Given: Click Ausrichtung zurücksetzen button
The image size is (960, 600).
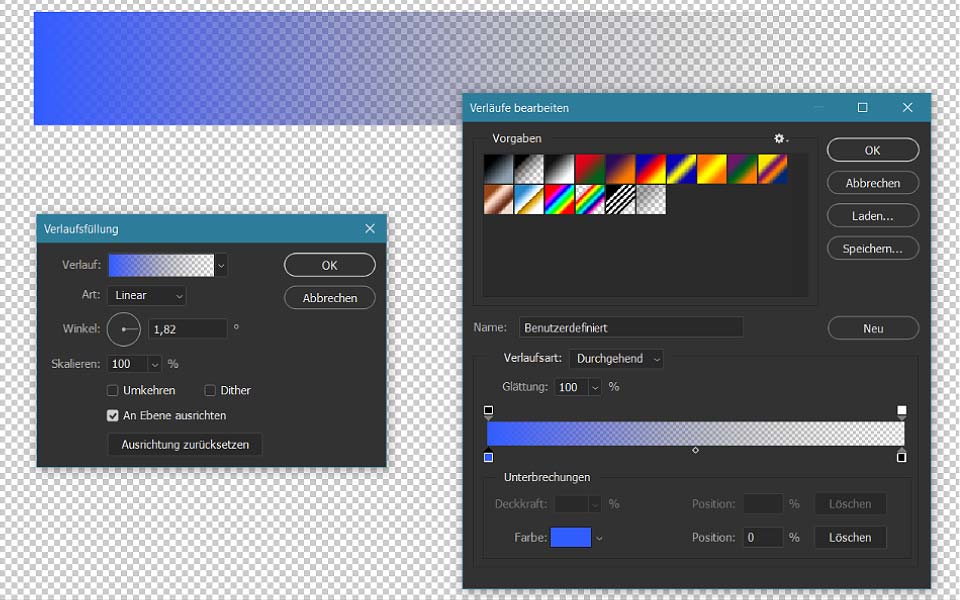Looking at the screenshot, I should 185,444.
